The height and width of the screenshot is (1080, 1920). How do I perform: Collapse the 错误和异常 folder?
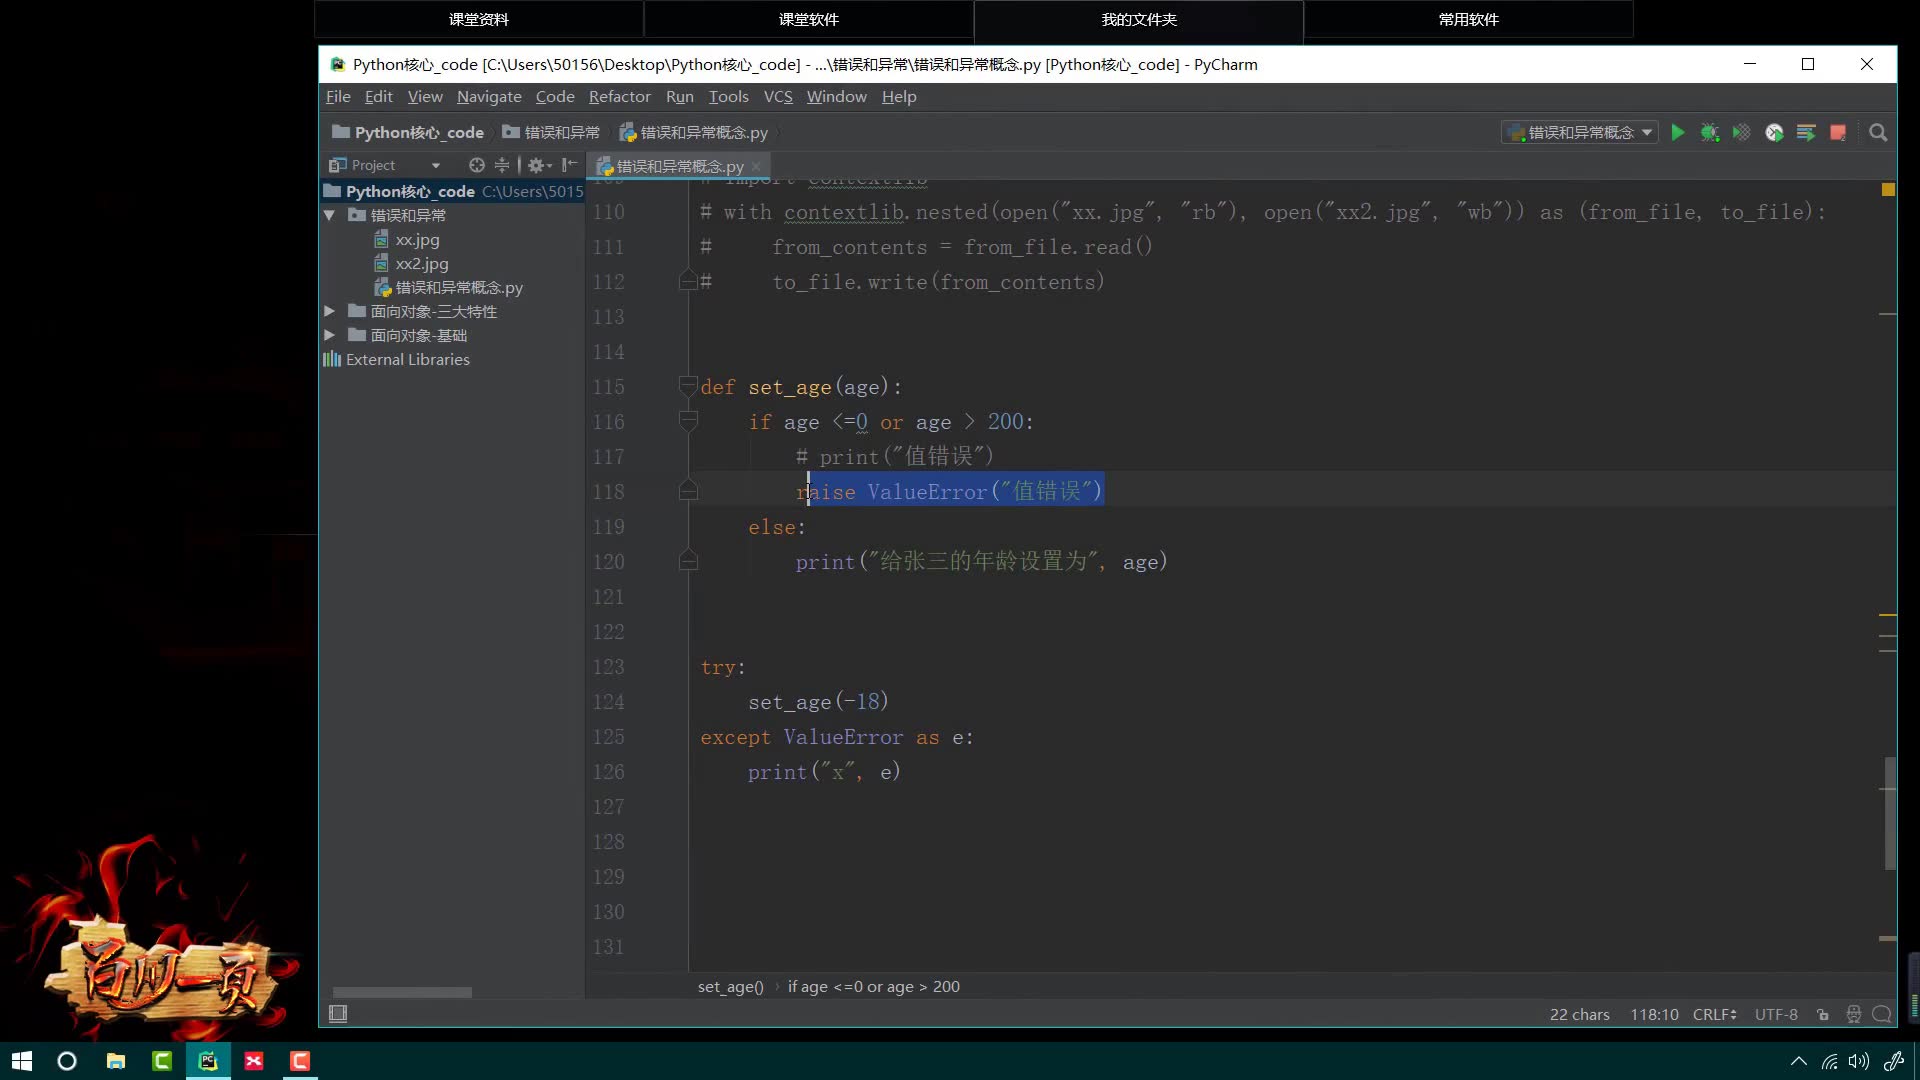[329, 215]
